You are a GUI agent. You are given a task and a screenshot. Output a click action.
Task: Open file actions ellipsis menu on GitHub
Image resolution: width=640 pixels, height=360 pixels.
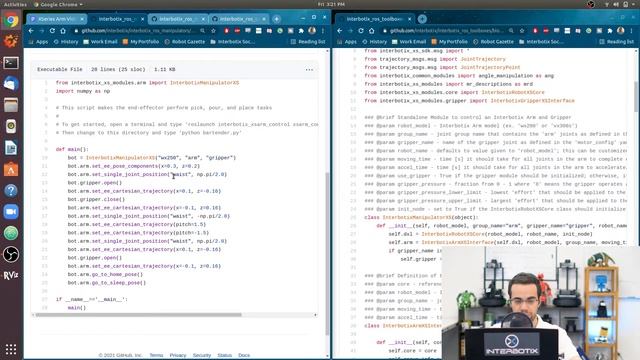[309, 69]
